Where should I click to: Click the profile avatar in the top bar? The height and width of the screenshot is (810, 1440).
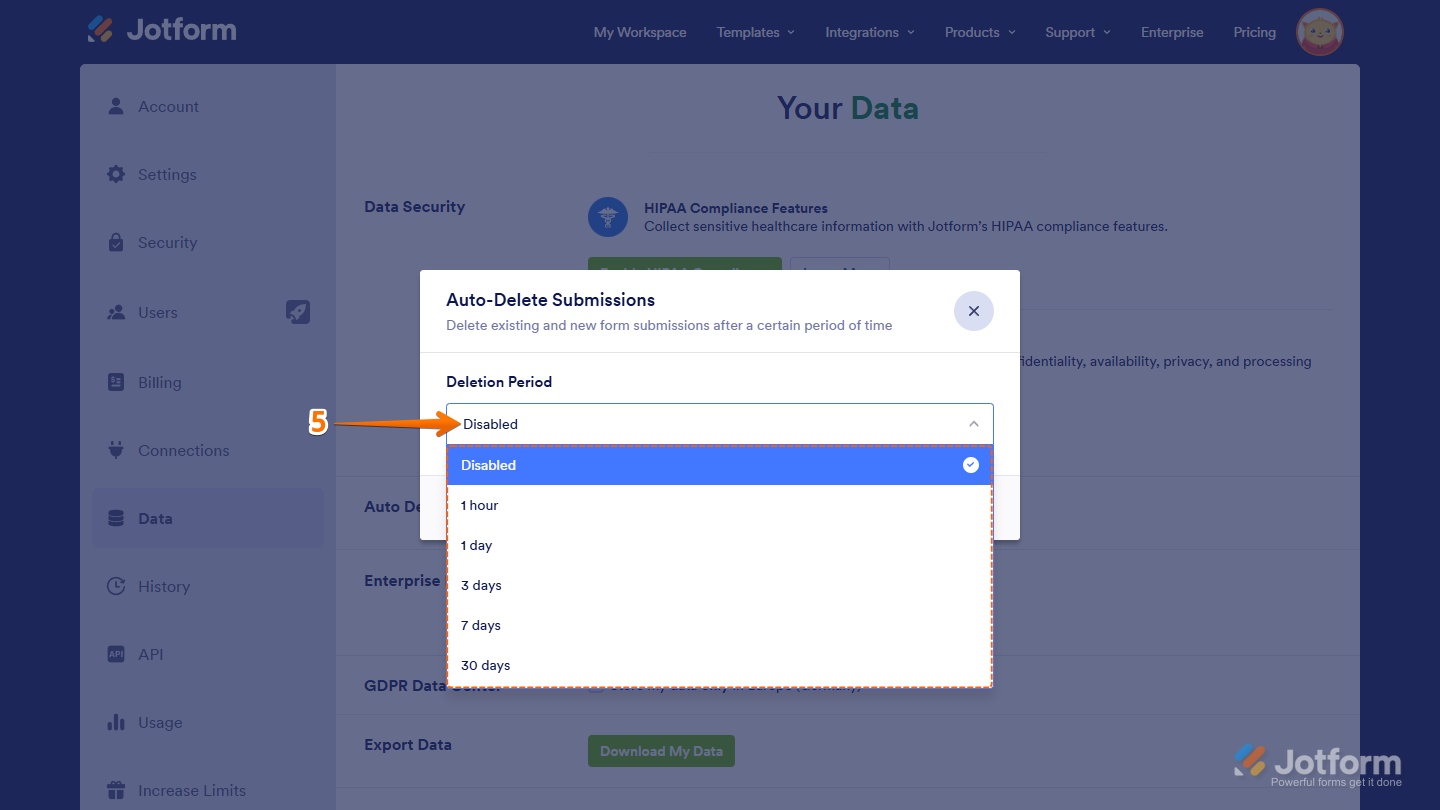point(1318,32)
